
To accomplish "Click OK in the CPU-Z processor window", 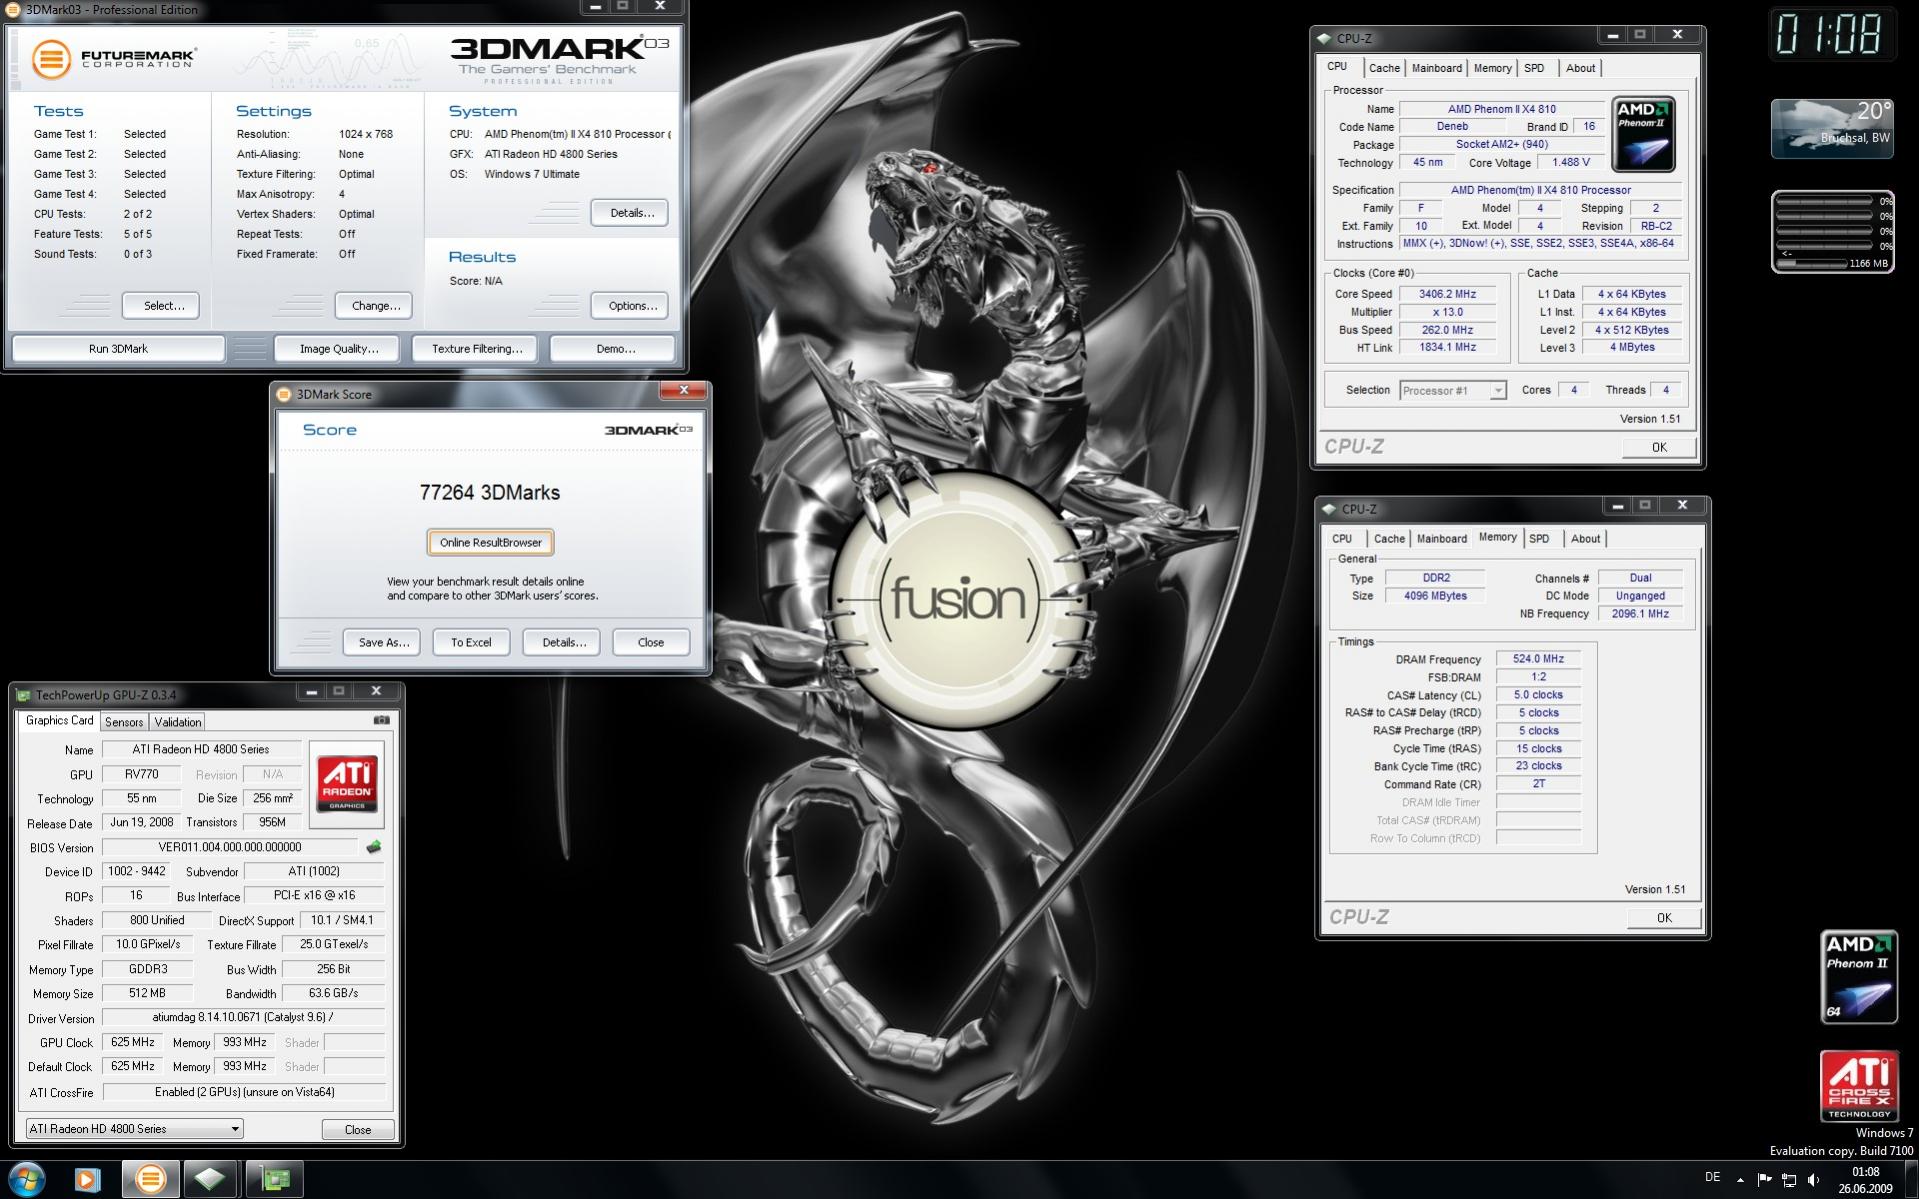I will pos(1659,448).
